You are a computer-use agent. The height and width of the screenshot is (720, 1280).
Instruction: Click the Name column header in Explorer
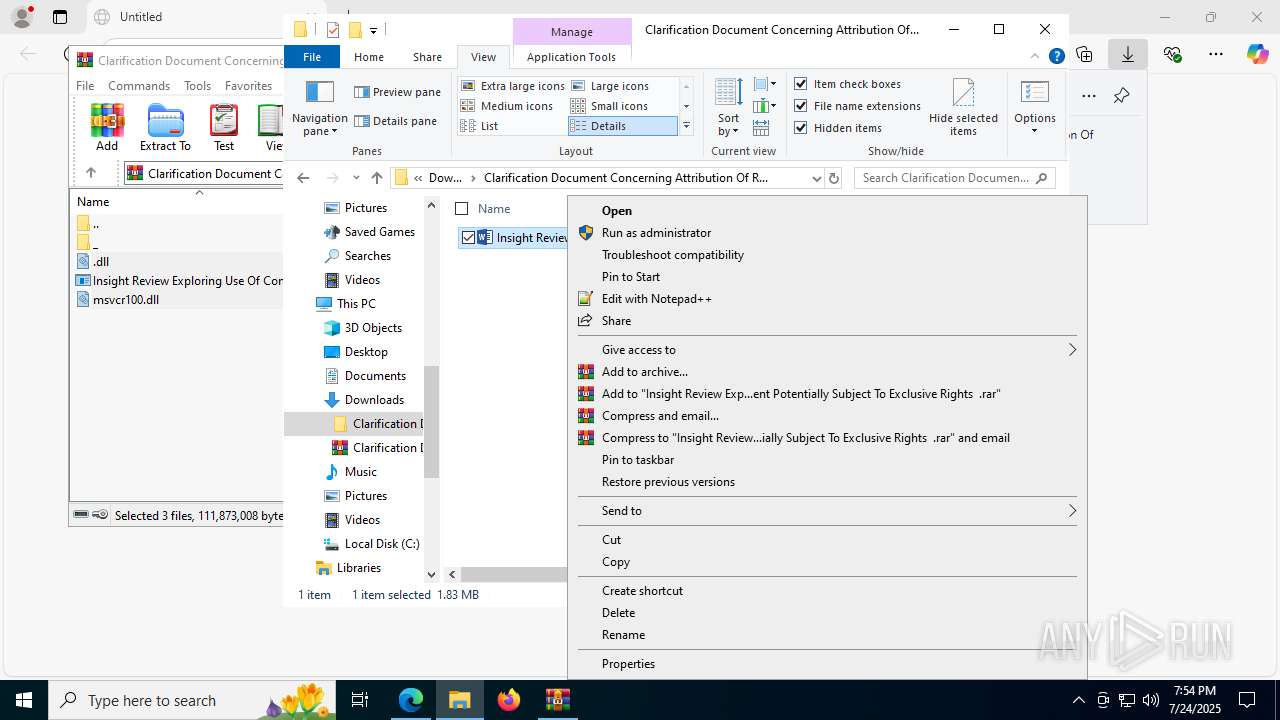pos(494,209)
